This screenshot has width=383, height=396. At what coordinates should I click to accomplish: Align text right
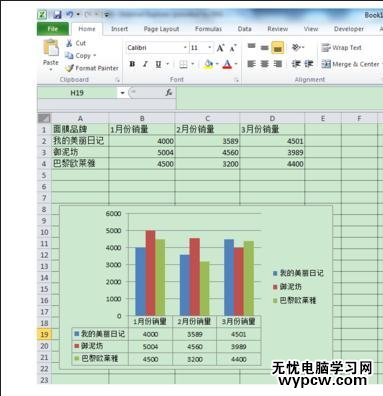coord(278,64)
